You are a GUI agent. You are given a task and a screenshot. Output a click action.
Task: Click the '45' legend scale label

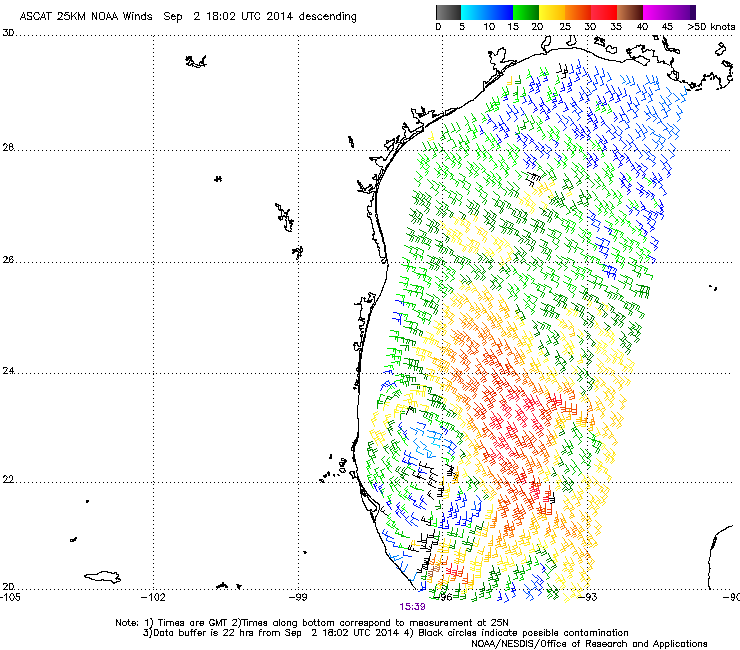click(x=667, y=27)
